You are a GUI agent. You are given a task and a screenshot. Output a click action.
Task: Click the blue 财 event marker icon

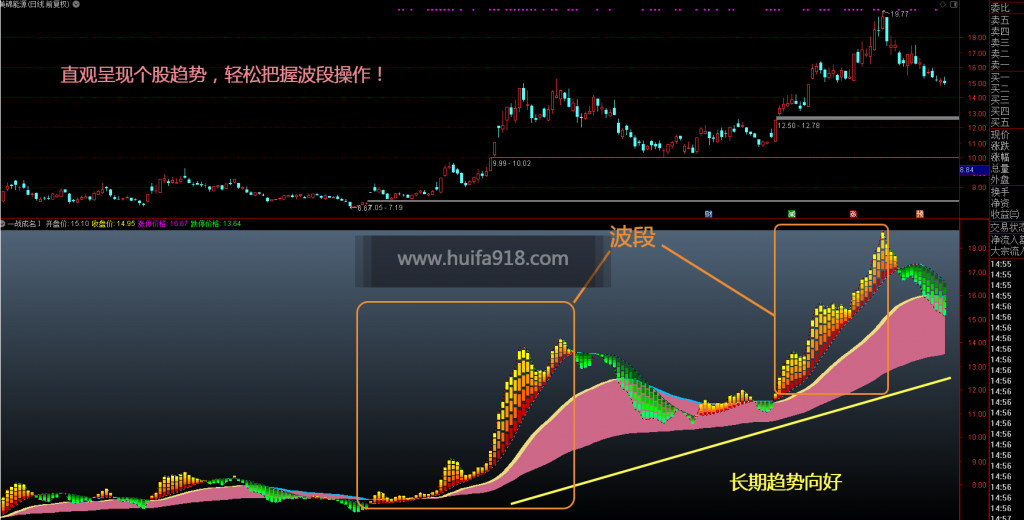pyautogui.click(x=709, y=214)
